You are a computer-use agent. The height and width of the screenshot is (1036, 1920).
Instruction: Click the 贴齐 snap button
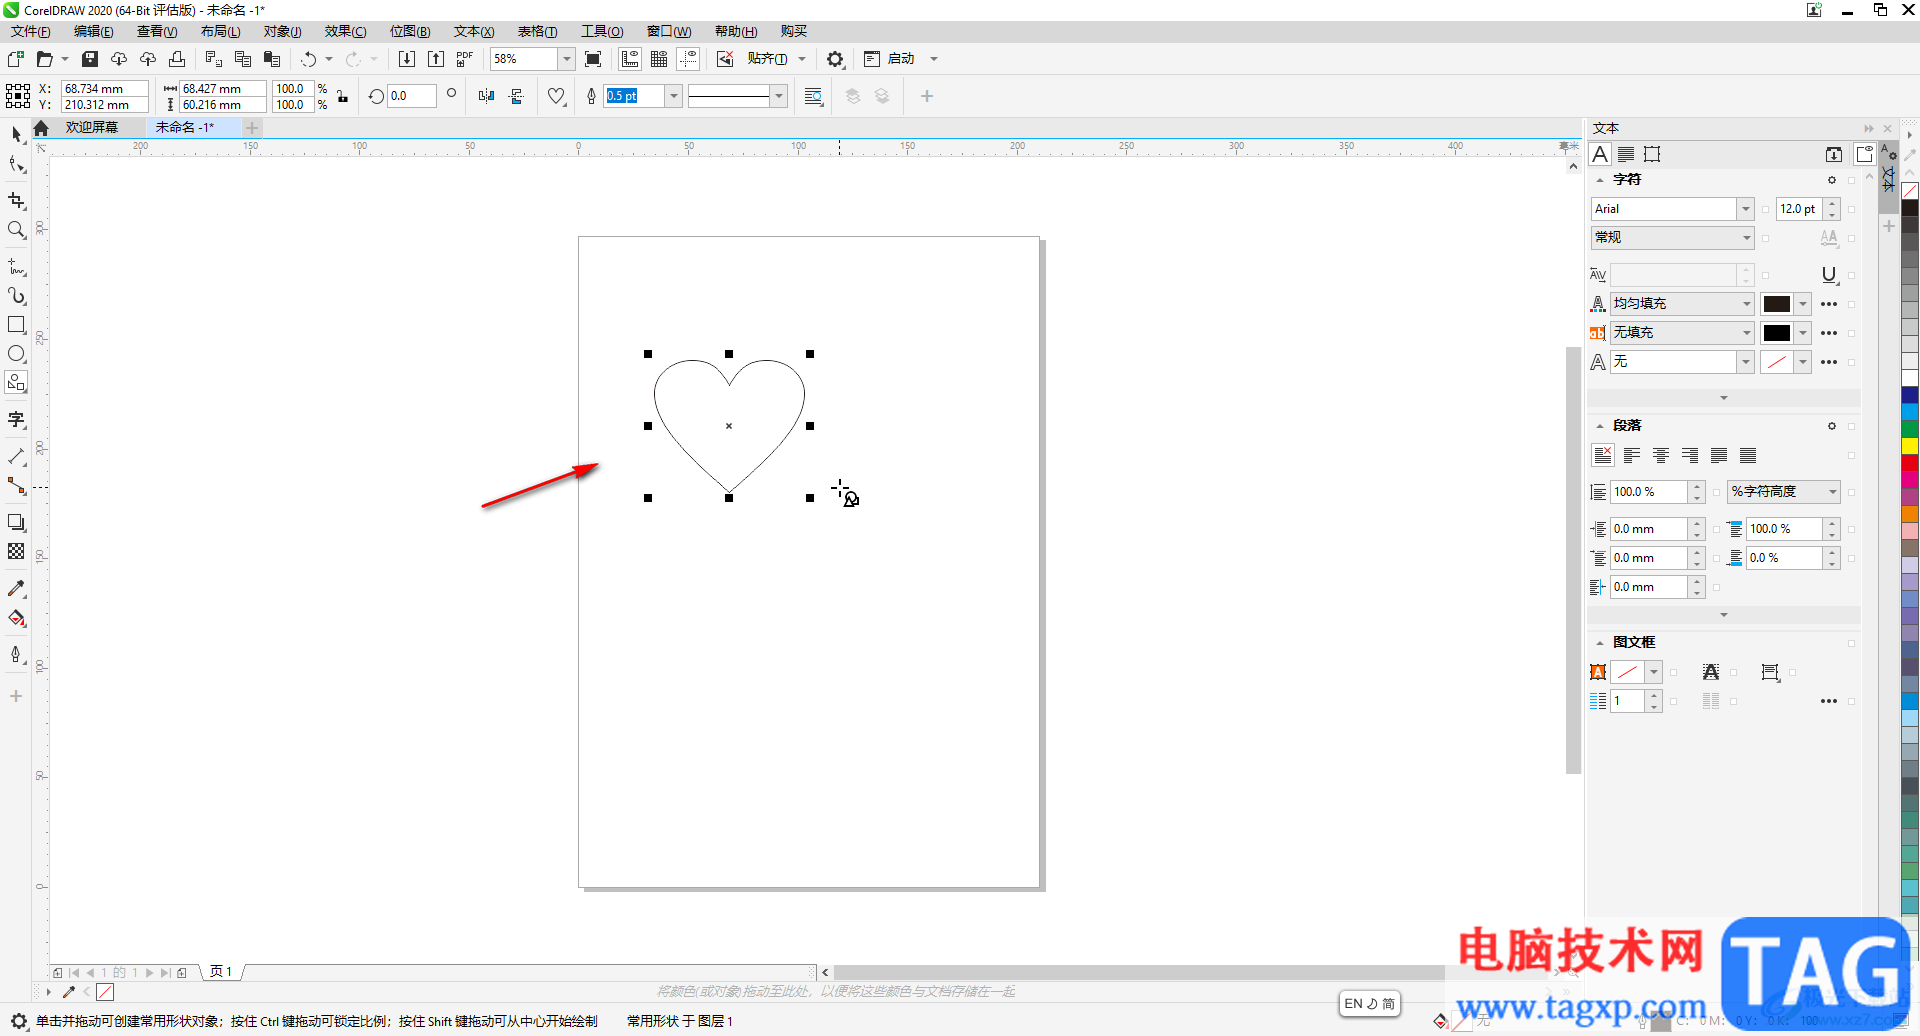pyautogui.click(x=767, y=59)
